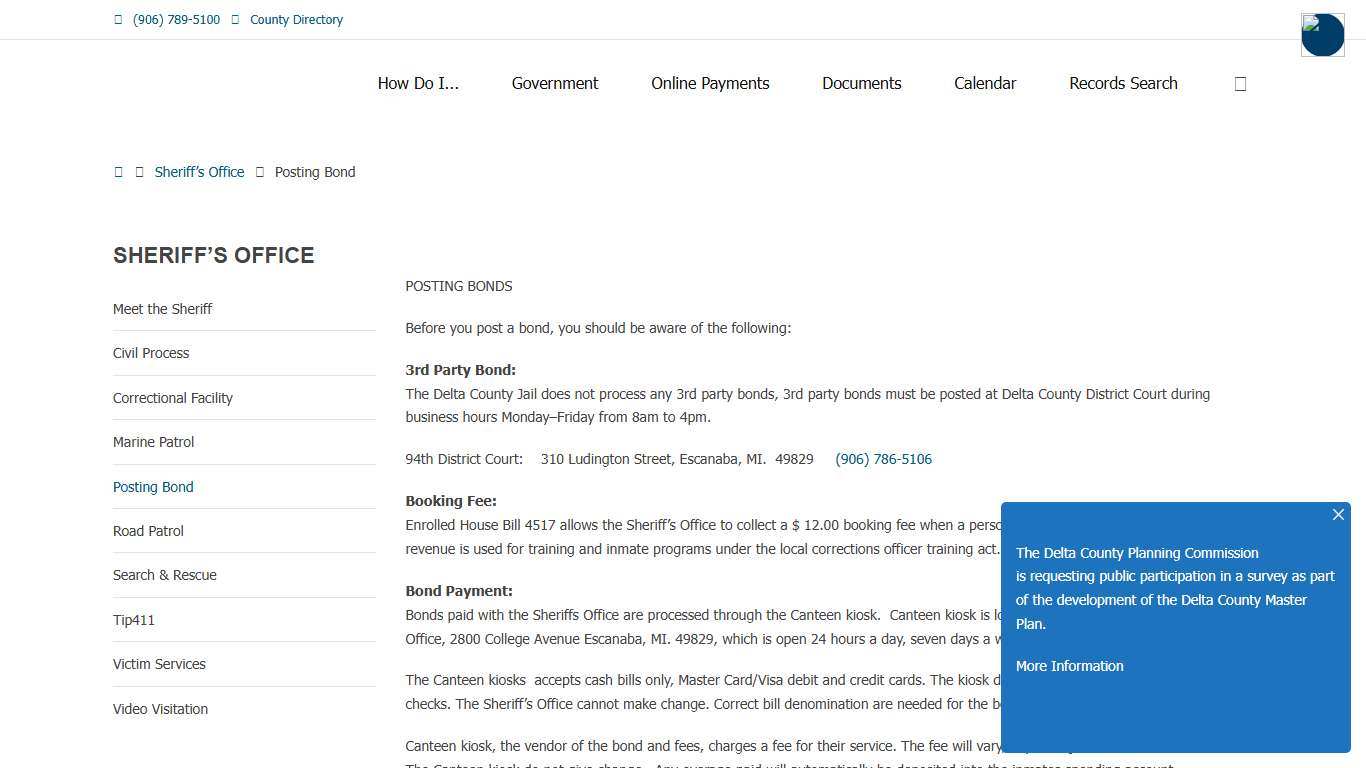Go to the Calendar page
Image resolution: width=1366 pixels, height=768 pixels.
click(x=985, y=84)
